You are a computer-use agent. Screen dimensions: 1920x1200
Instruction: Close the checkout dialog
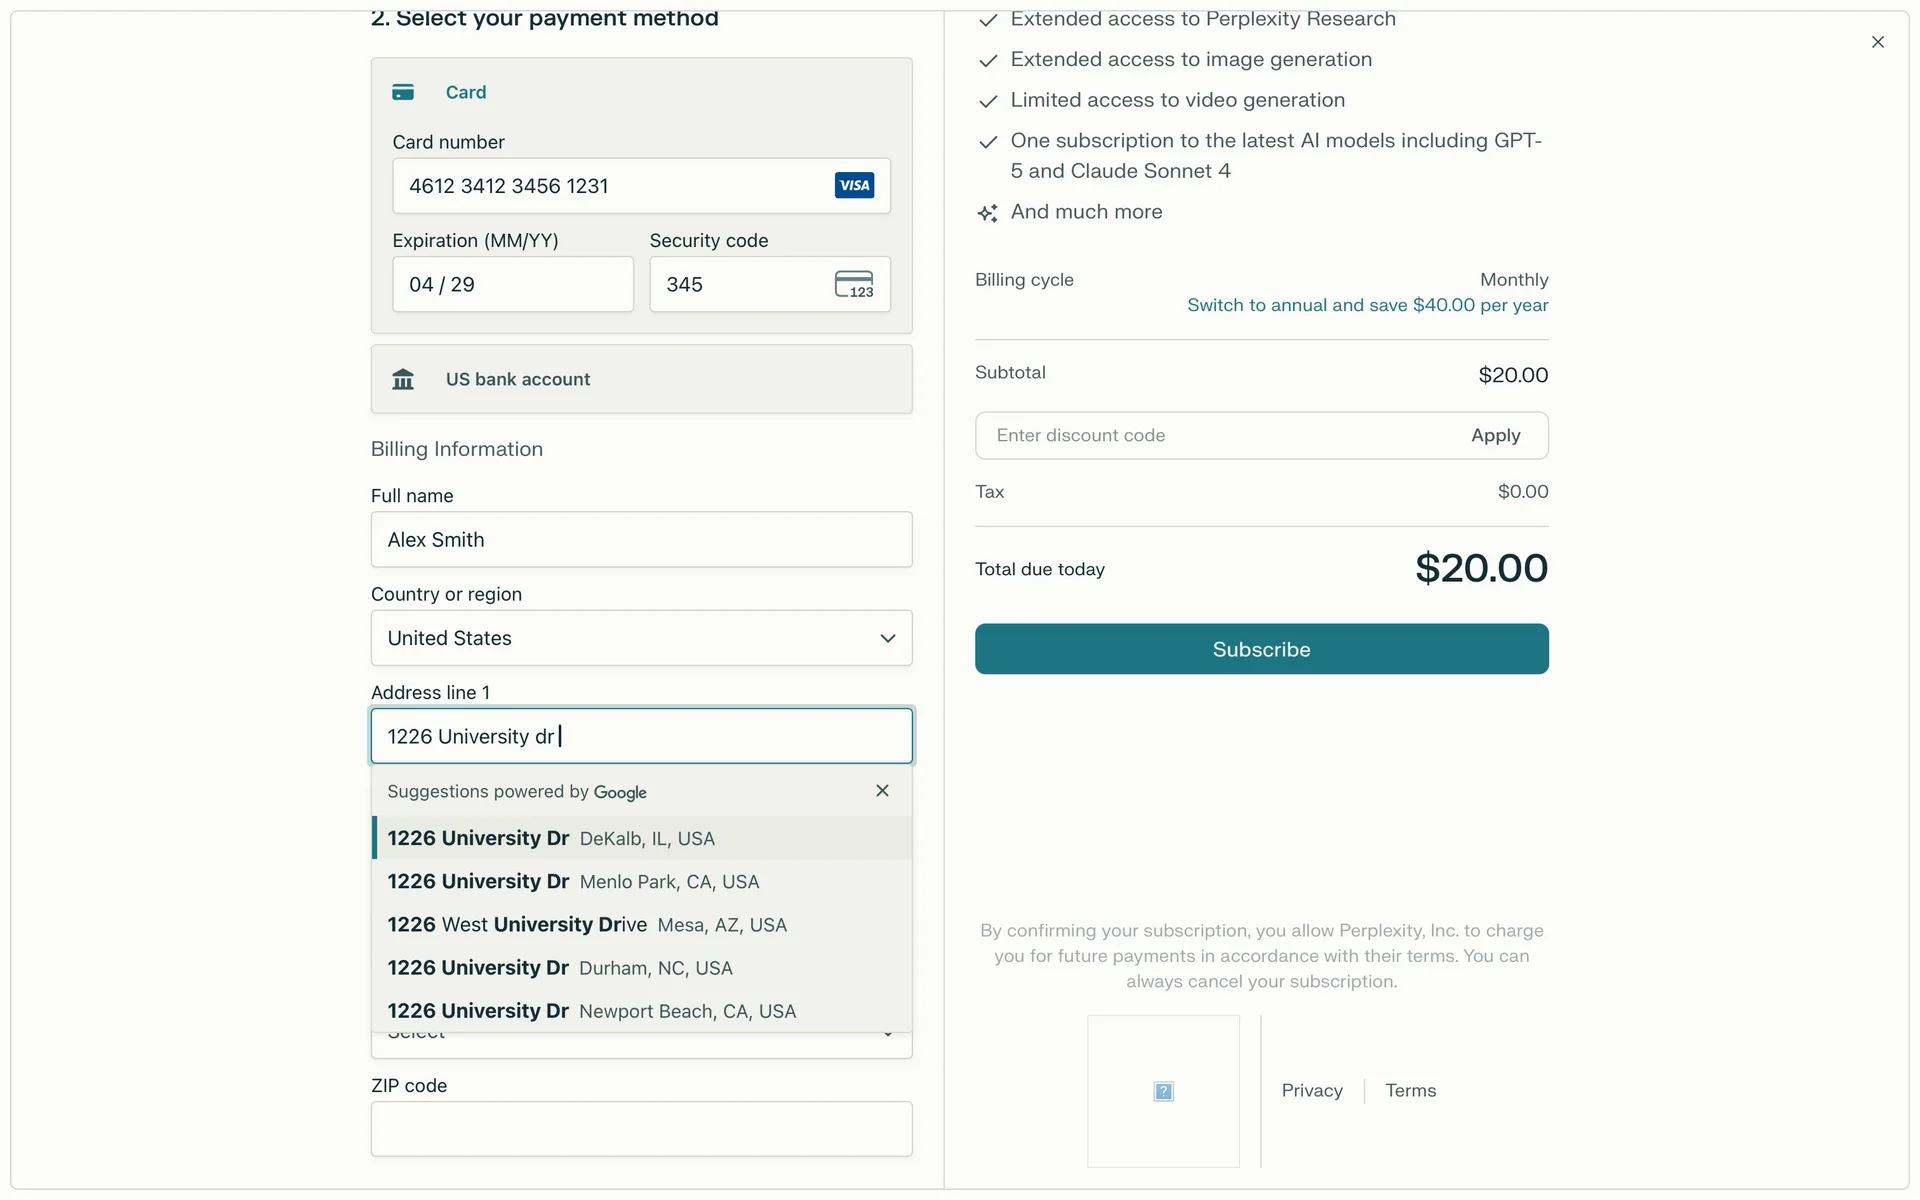[x=1877, y=42]
